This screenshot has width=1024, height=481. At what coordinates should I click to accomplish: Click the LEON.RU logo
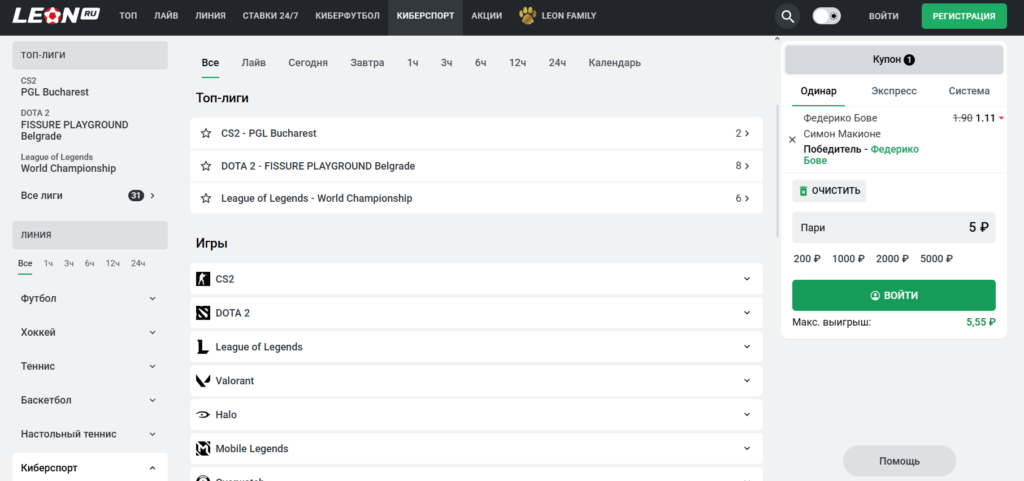[x=53, y=16]
